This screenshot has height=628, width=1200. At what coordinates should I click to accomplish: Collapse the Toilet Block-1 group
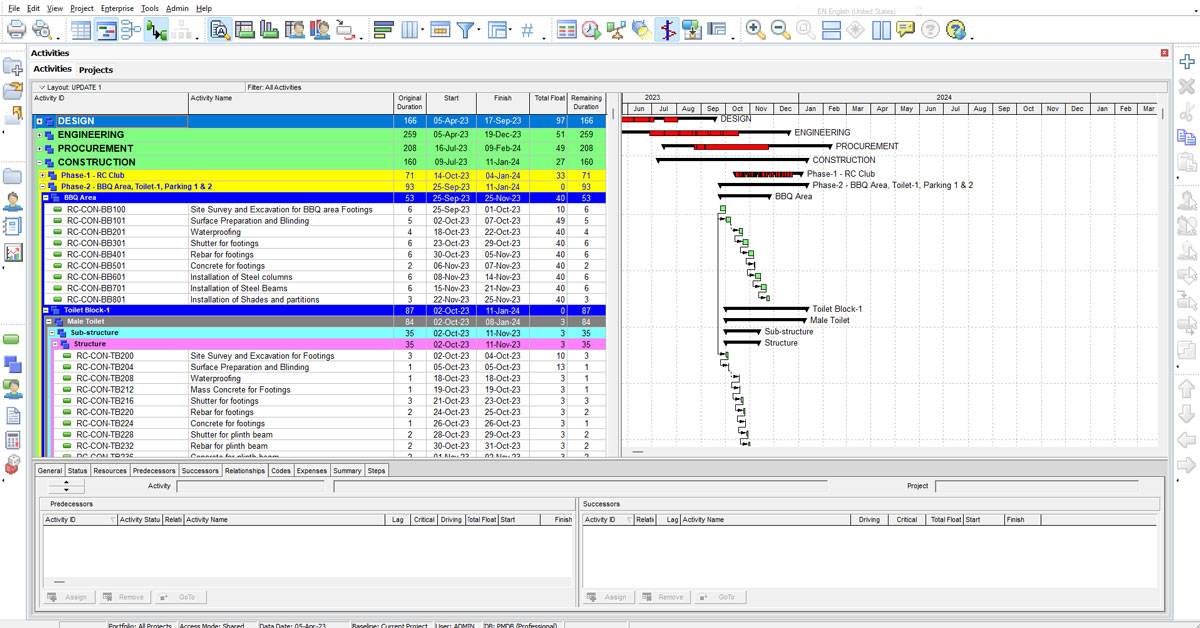(46, 310)
